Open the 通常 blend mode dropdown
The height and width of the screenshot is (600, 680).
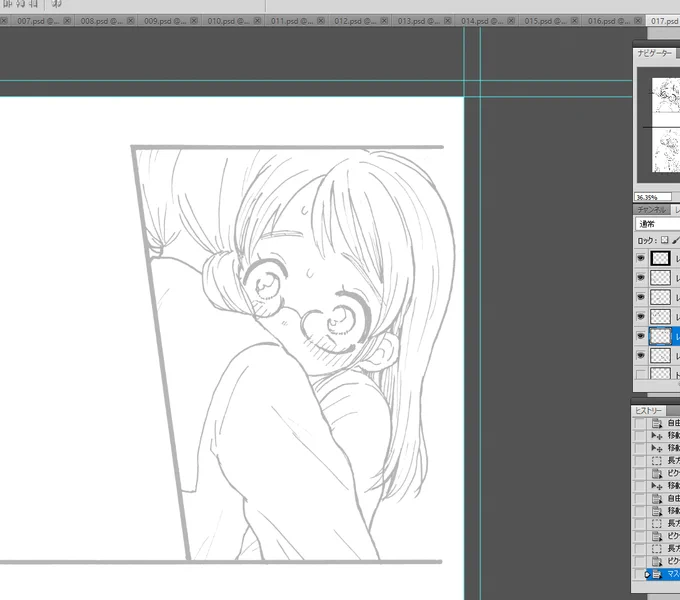tap(657, 224)
